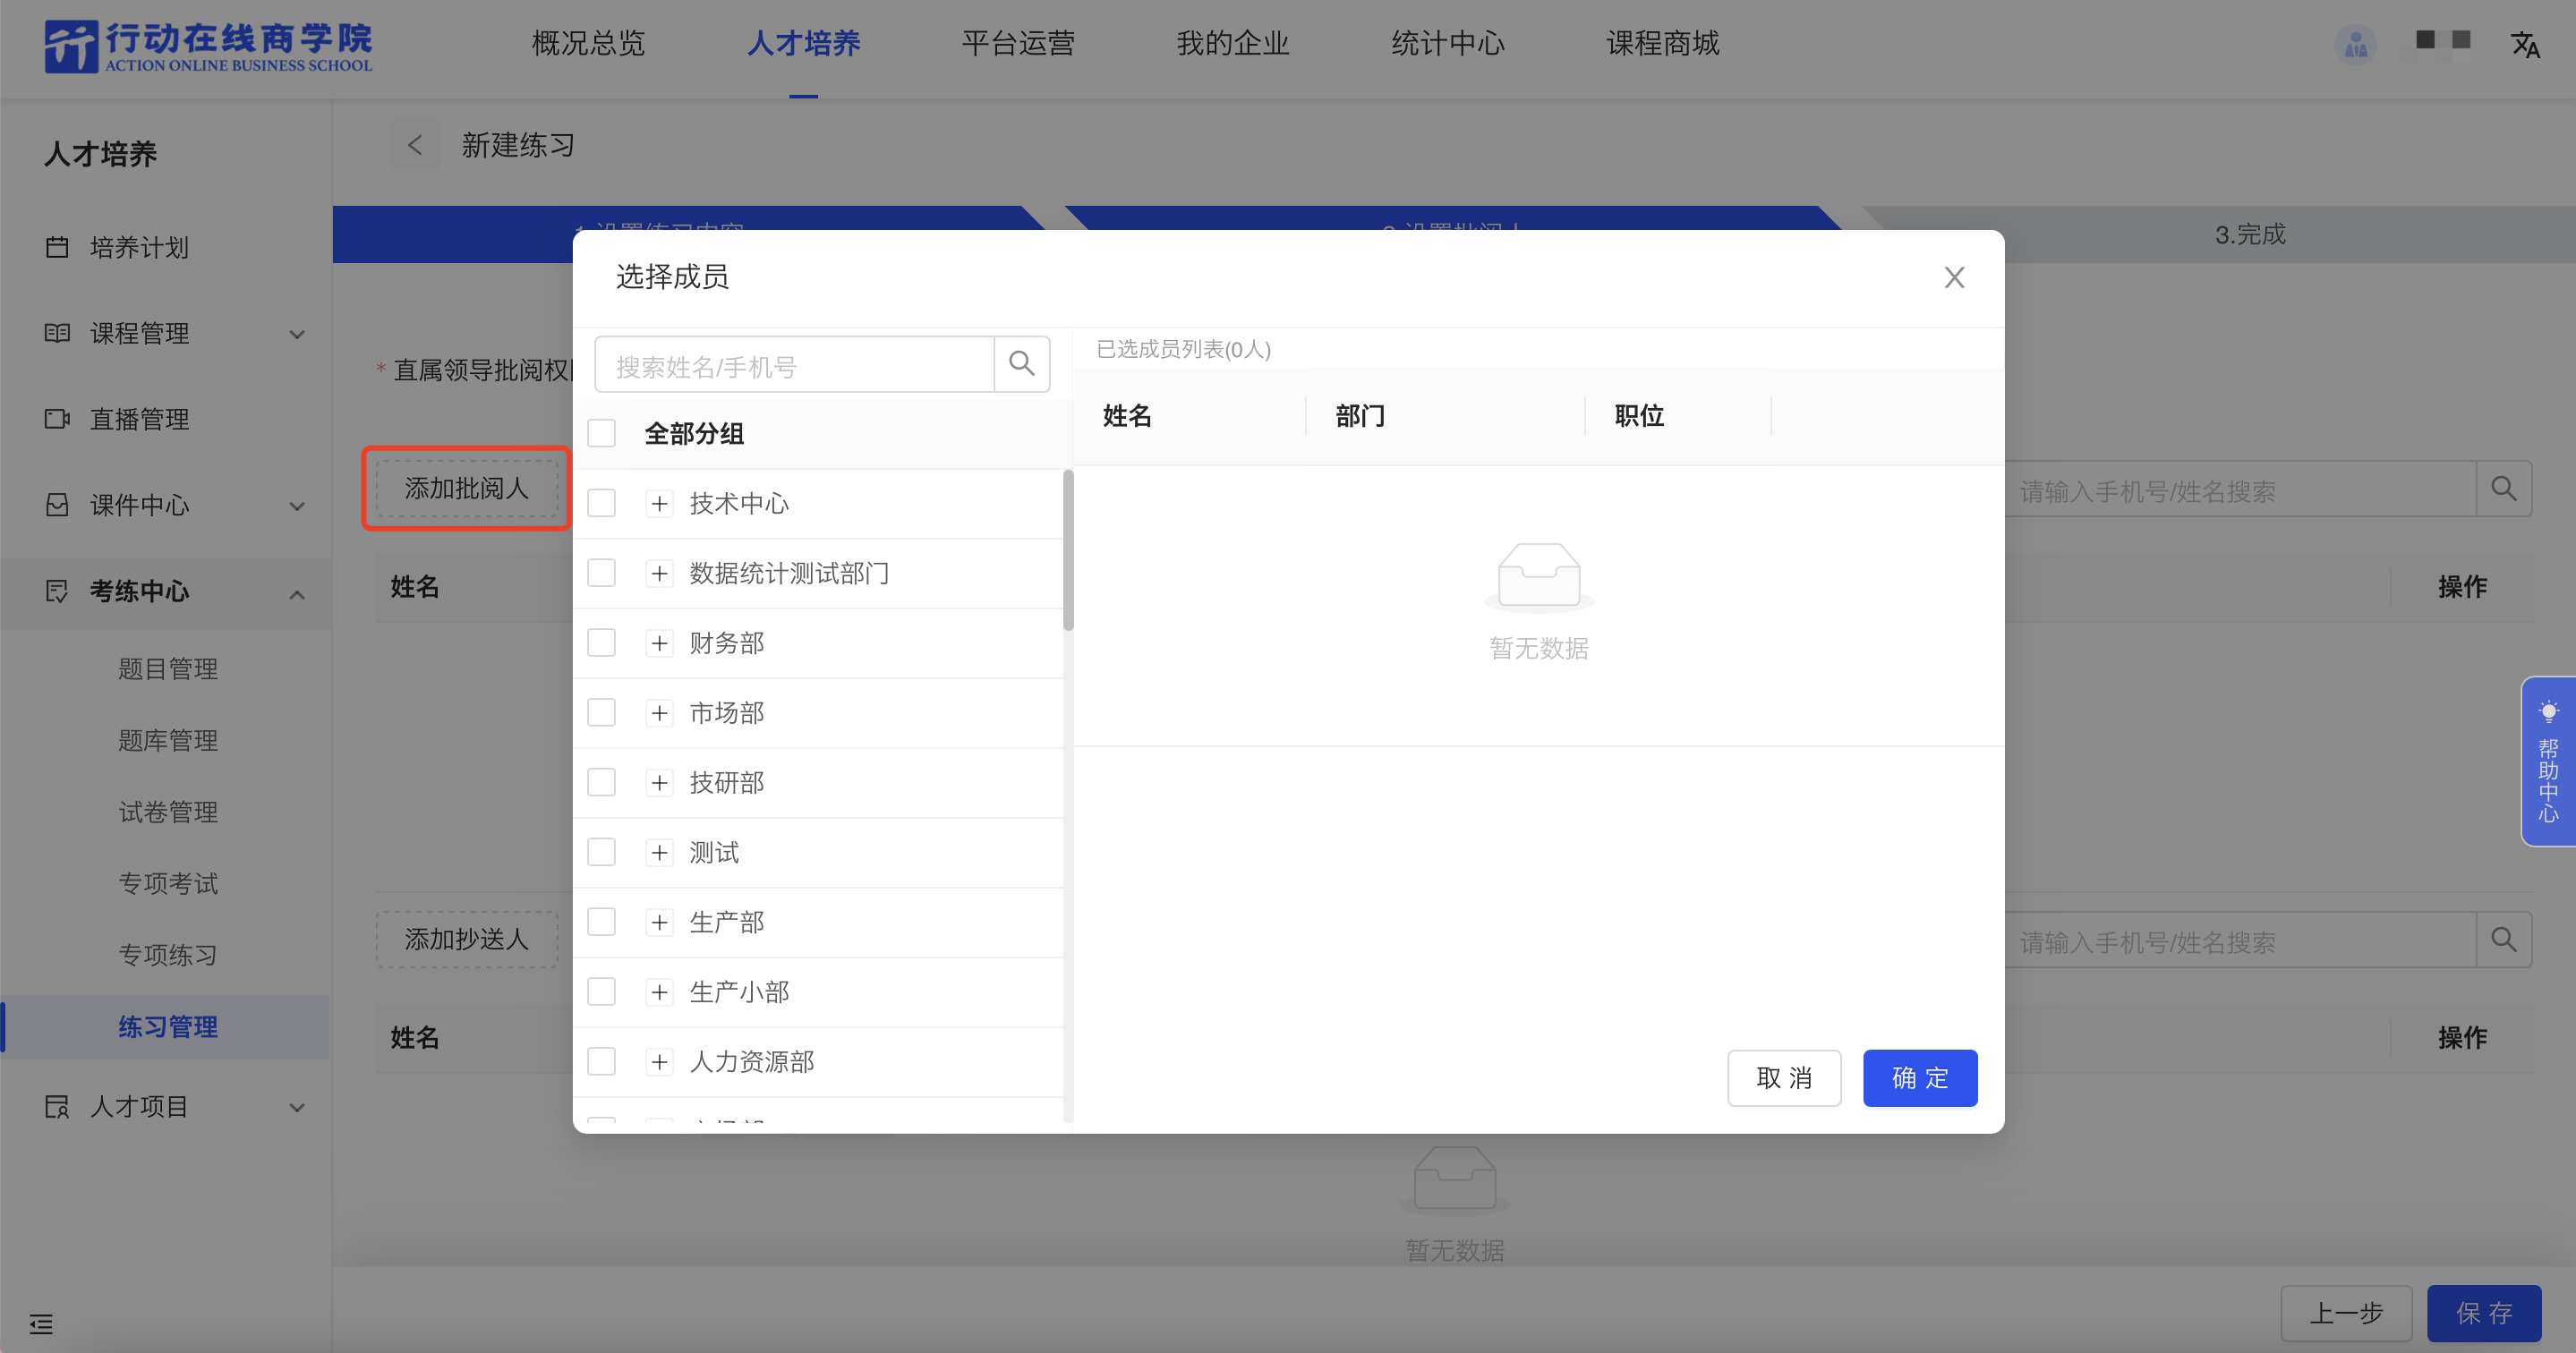Open the 帮助中心 lightbulb widget
The image size is (2576, 1353).
tap(2548, 761)
